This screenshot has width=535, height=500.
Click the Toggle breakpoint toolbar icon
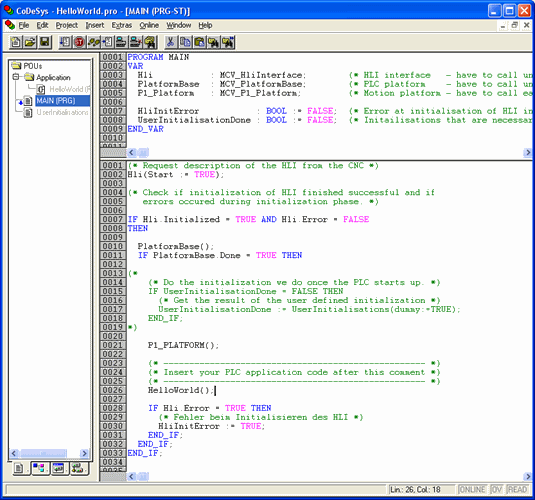point(107,42)
